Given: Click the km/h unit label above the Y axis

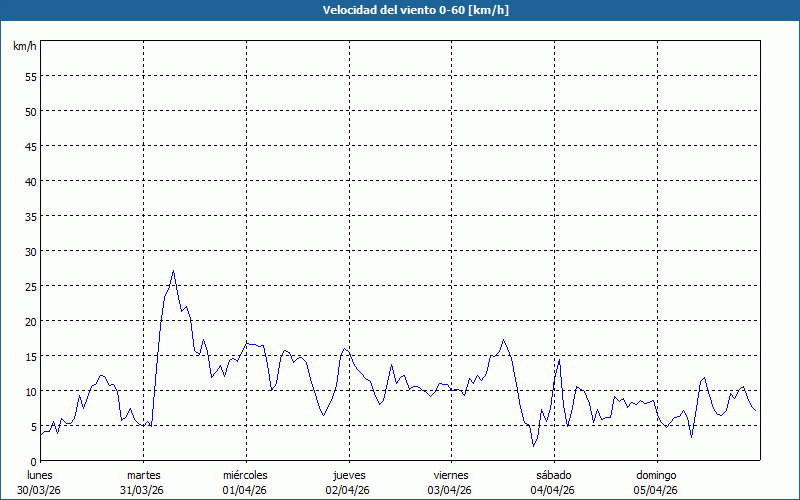Looking at the screenshot, I should (x=24, y=46).
